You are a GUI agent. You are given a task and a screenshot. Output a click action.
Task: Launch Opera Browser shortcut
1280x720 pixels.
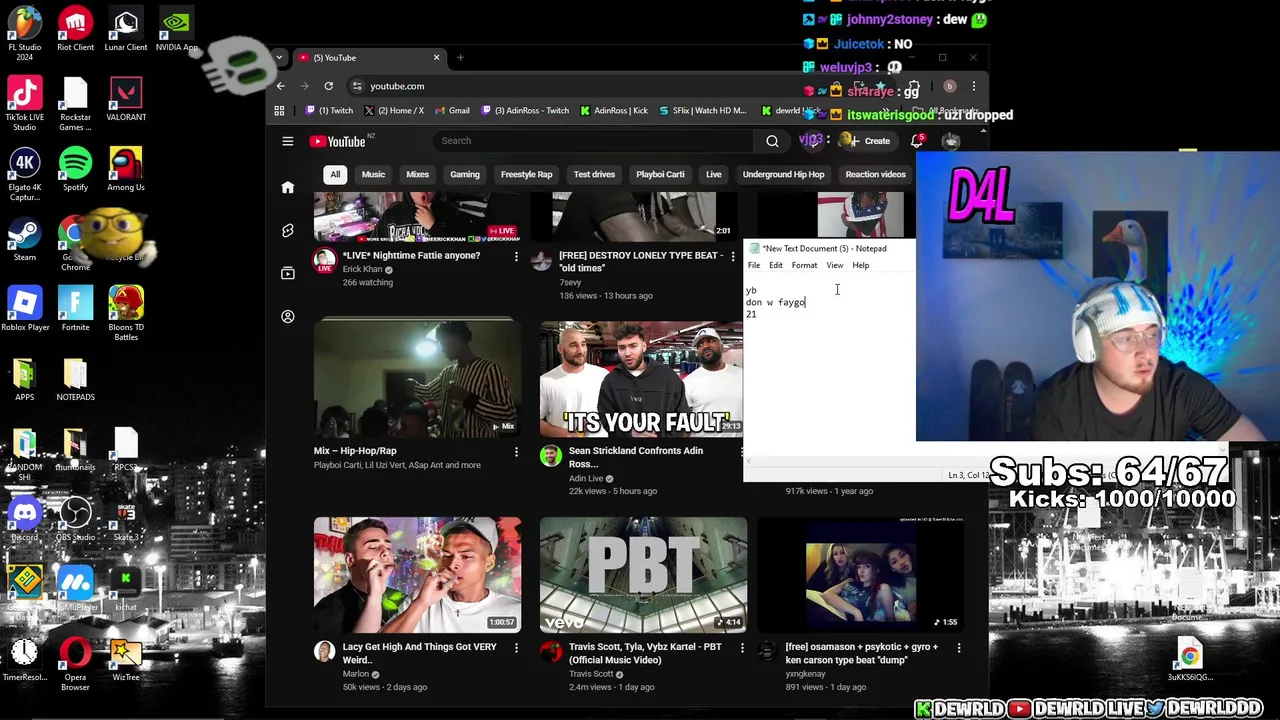click(x=75, y=665)
